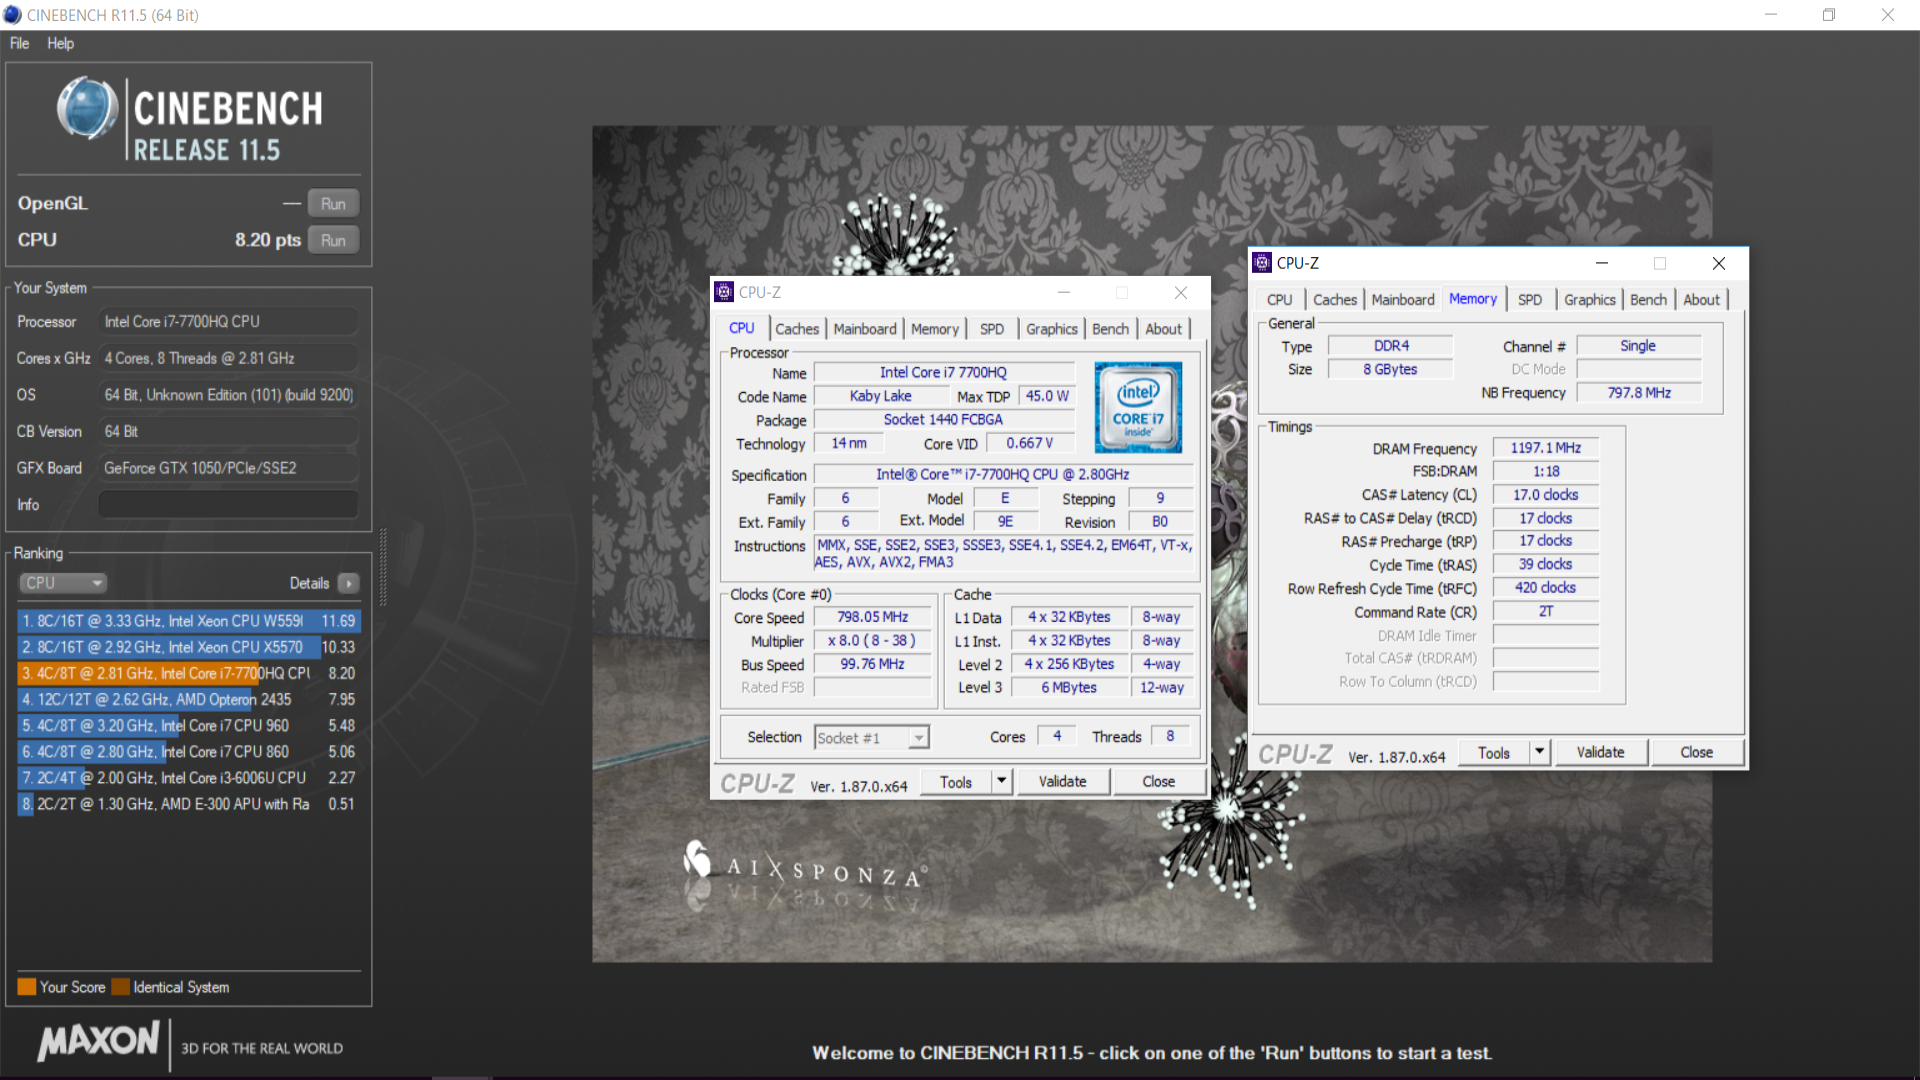Select CPU tab in left CPU-Z window
This screenshot has height=1080, width=1920.
coord(741,328)
